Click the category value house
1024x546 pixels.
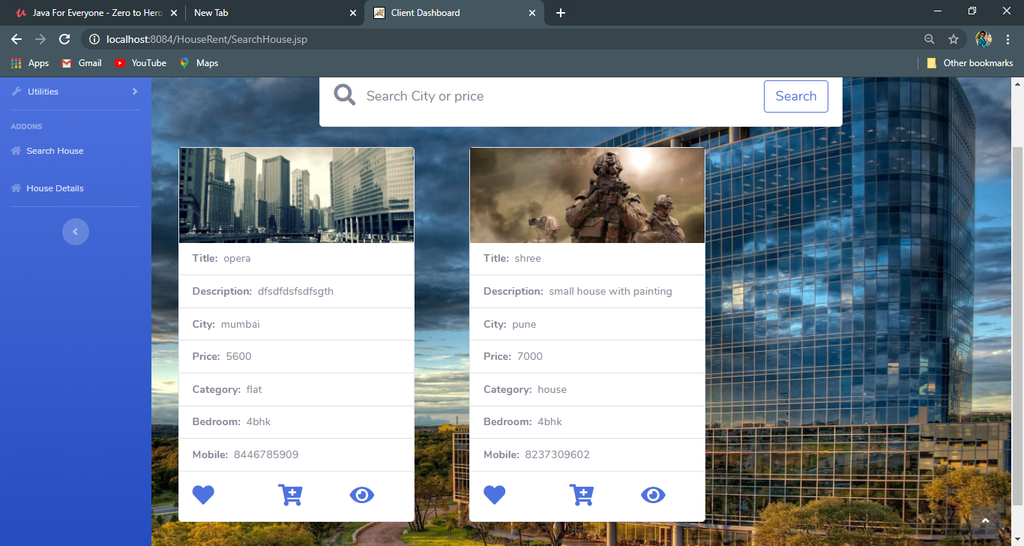tap(552, 389)
